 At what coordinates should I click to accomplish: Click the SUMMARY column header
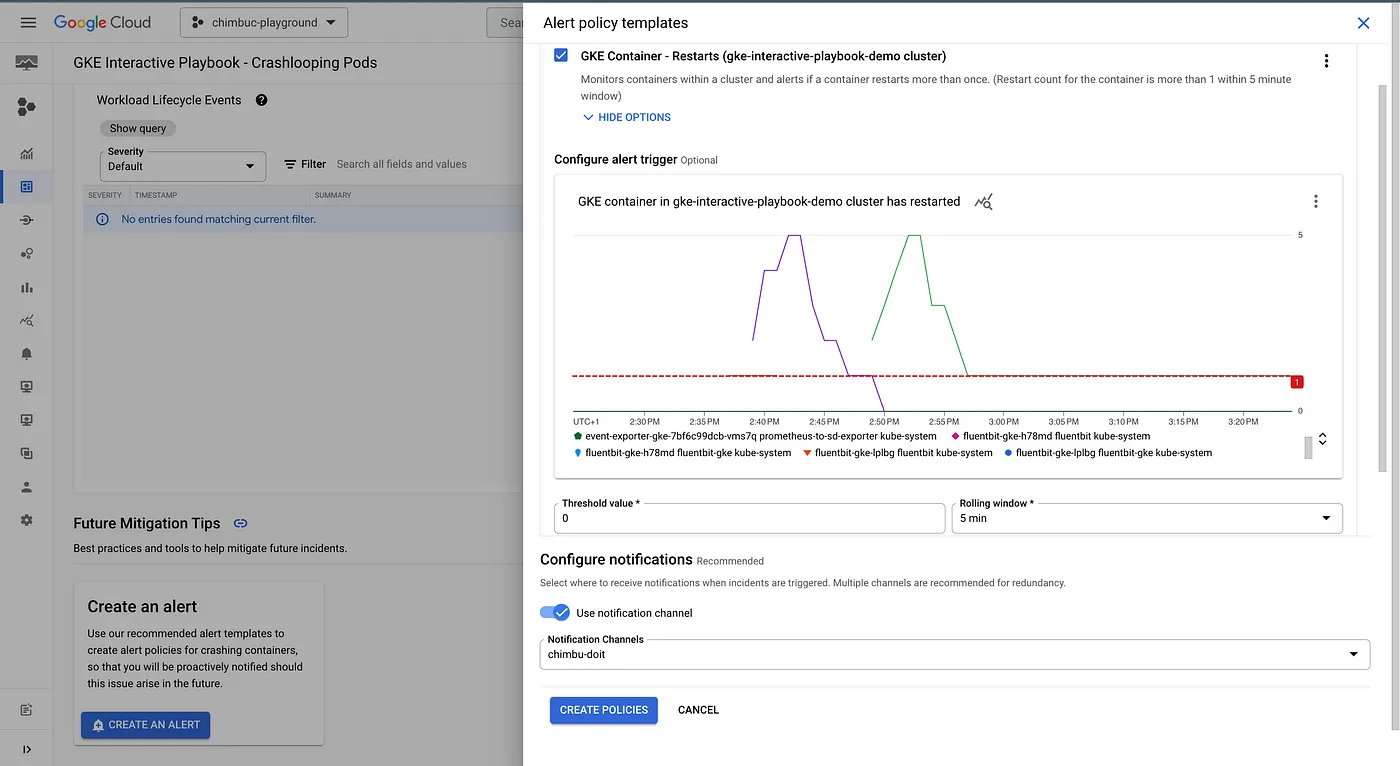click(x=333, y=195)
